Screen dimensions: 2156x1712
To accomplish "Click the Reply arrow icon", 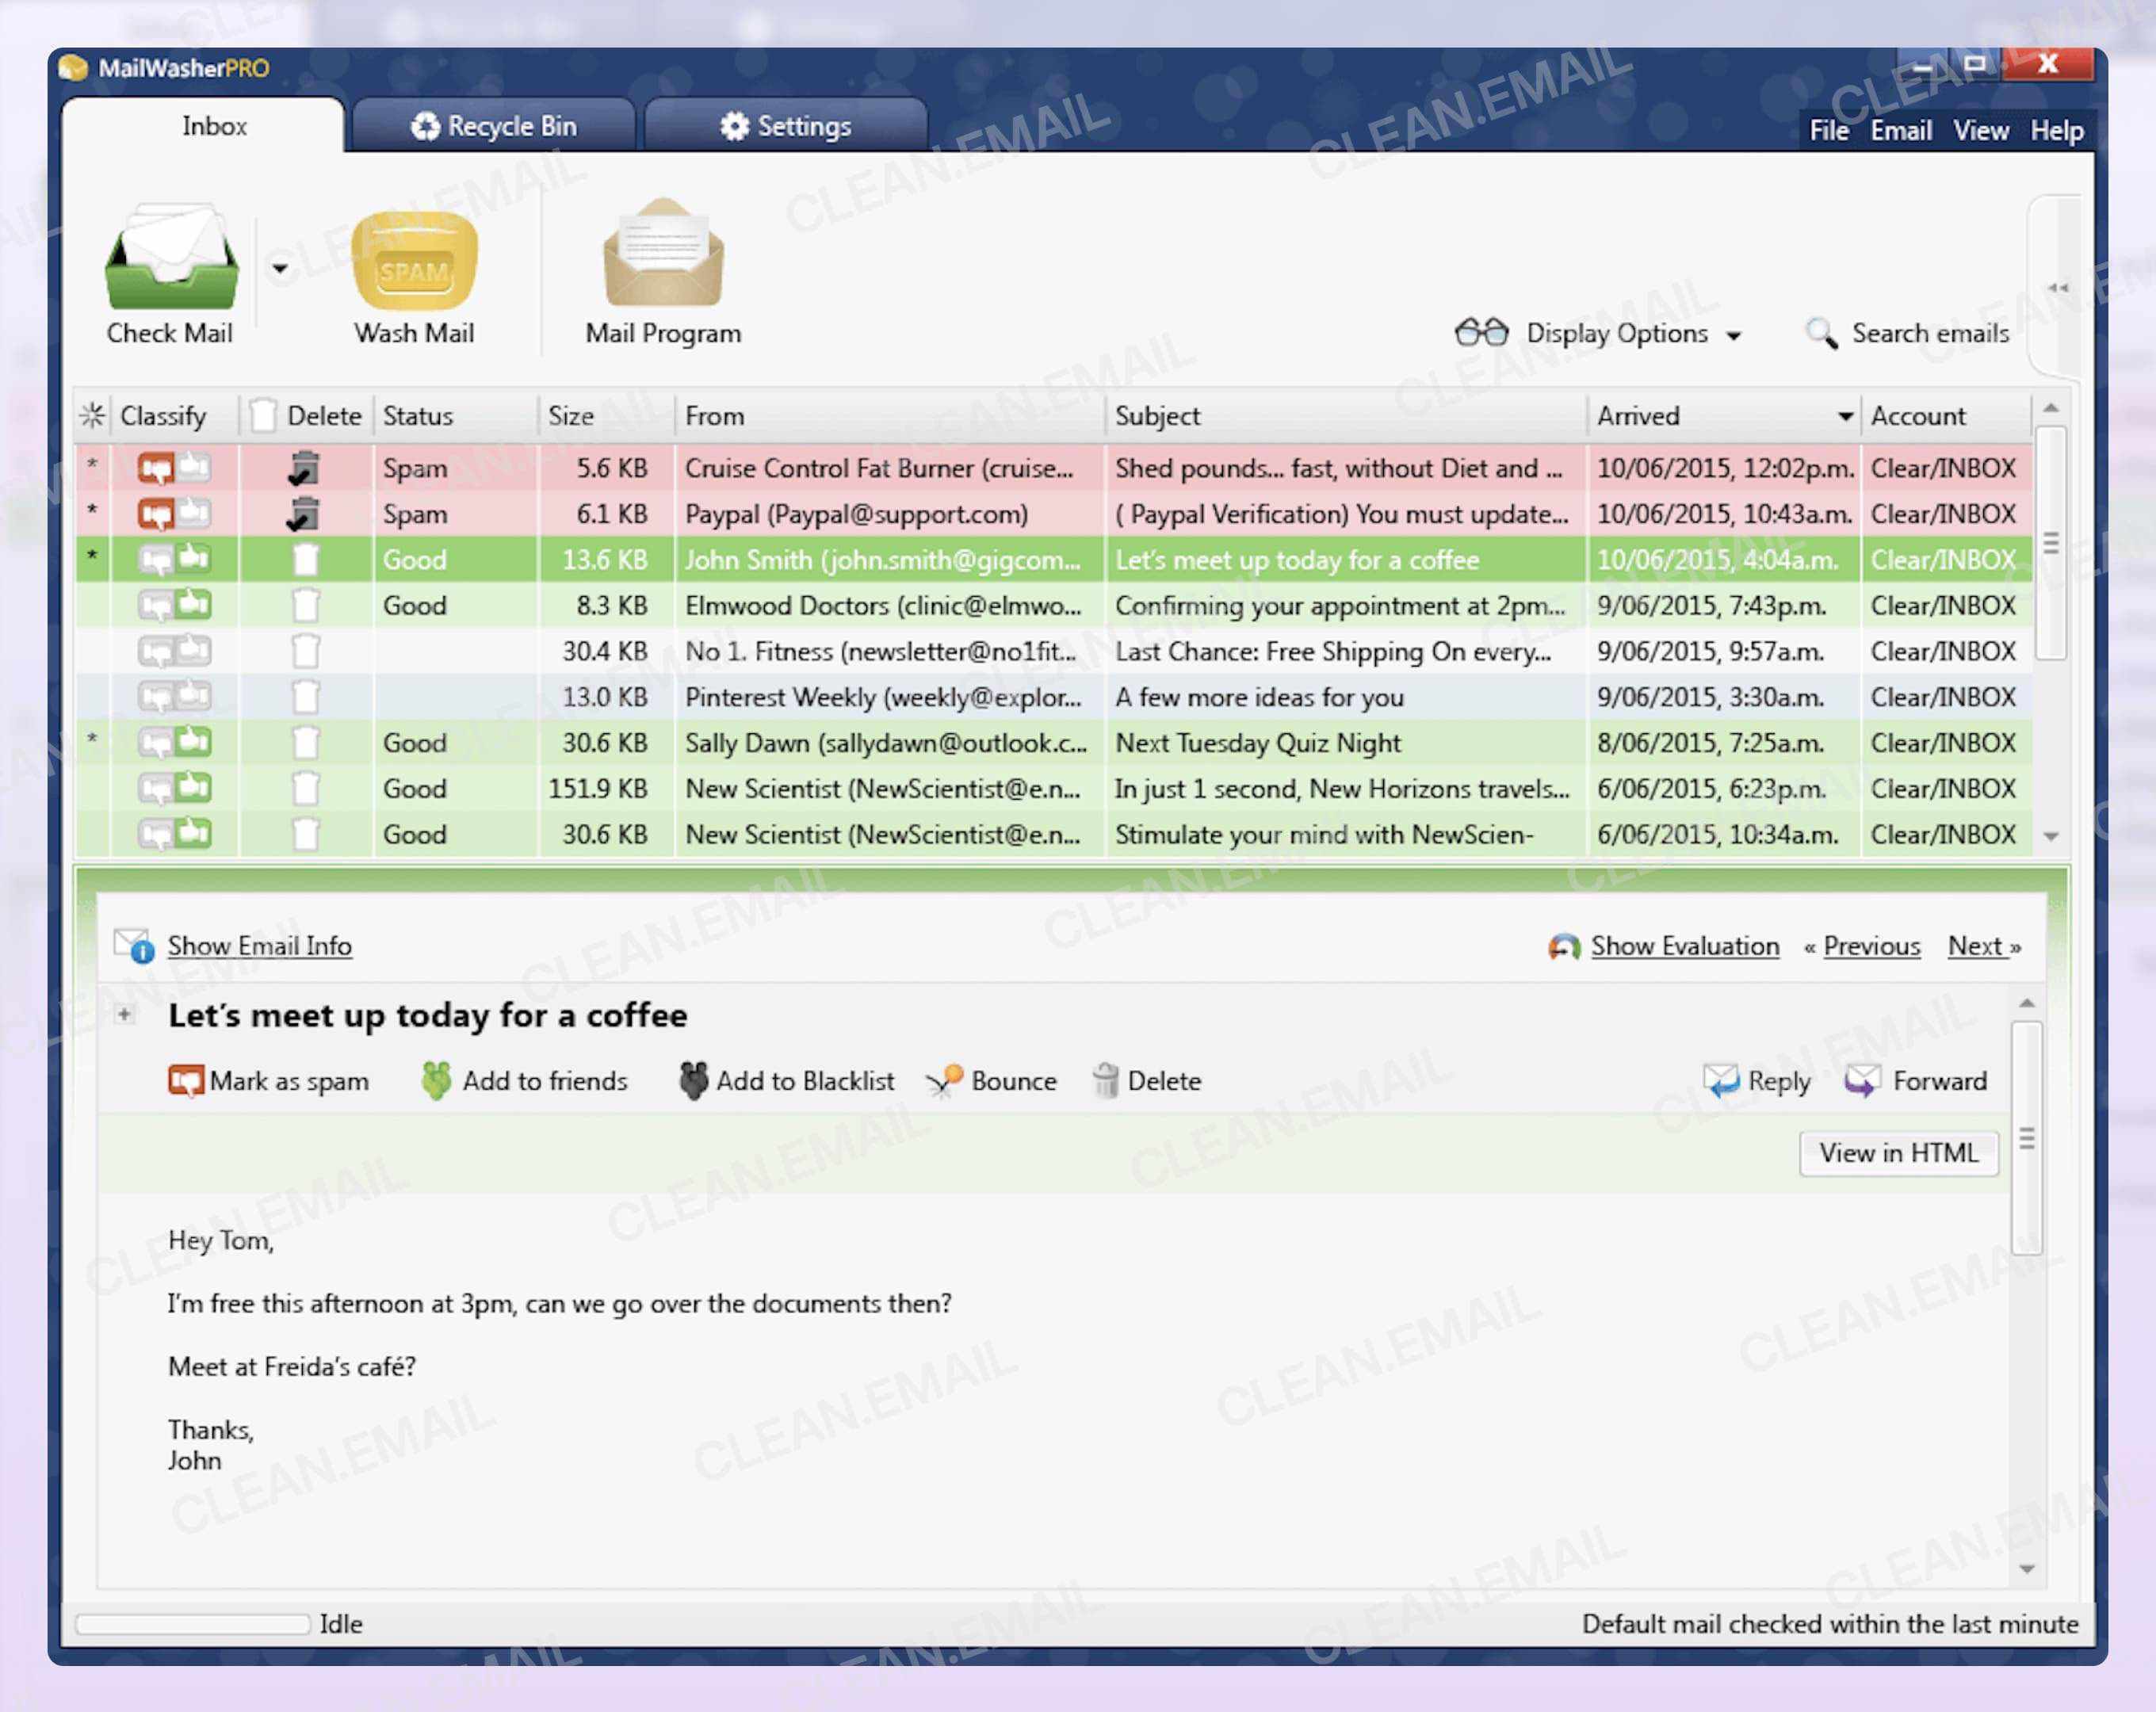I will pos(1722,1081).
